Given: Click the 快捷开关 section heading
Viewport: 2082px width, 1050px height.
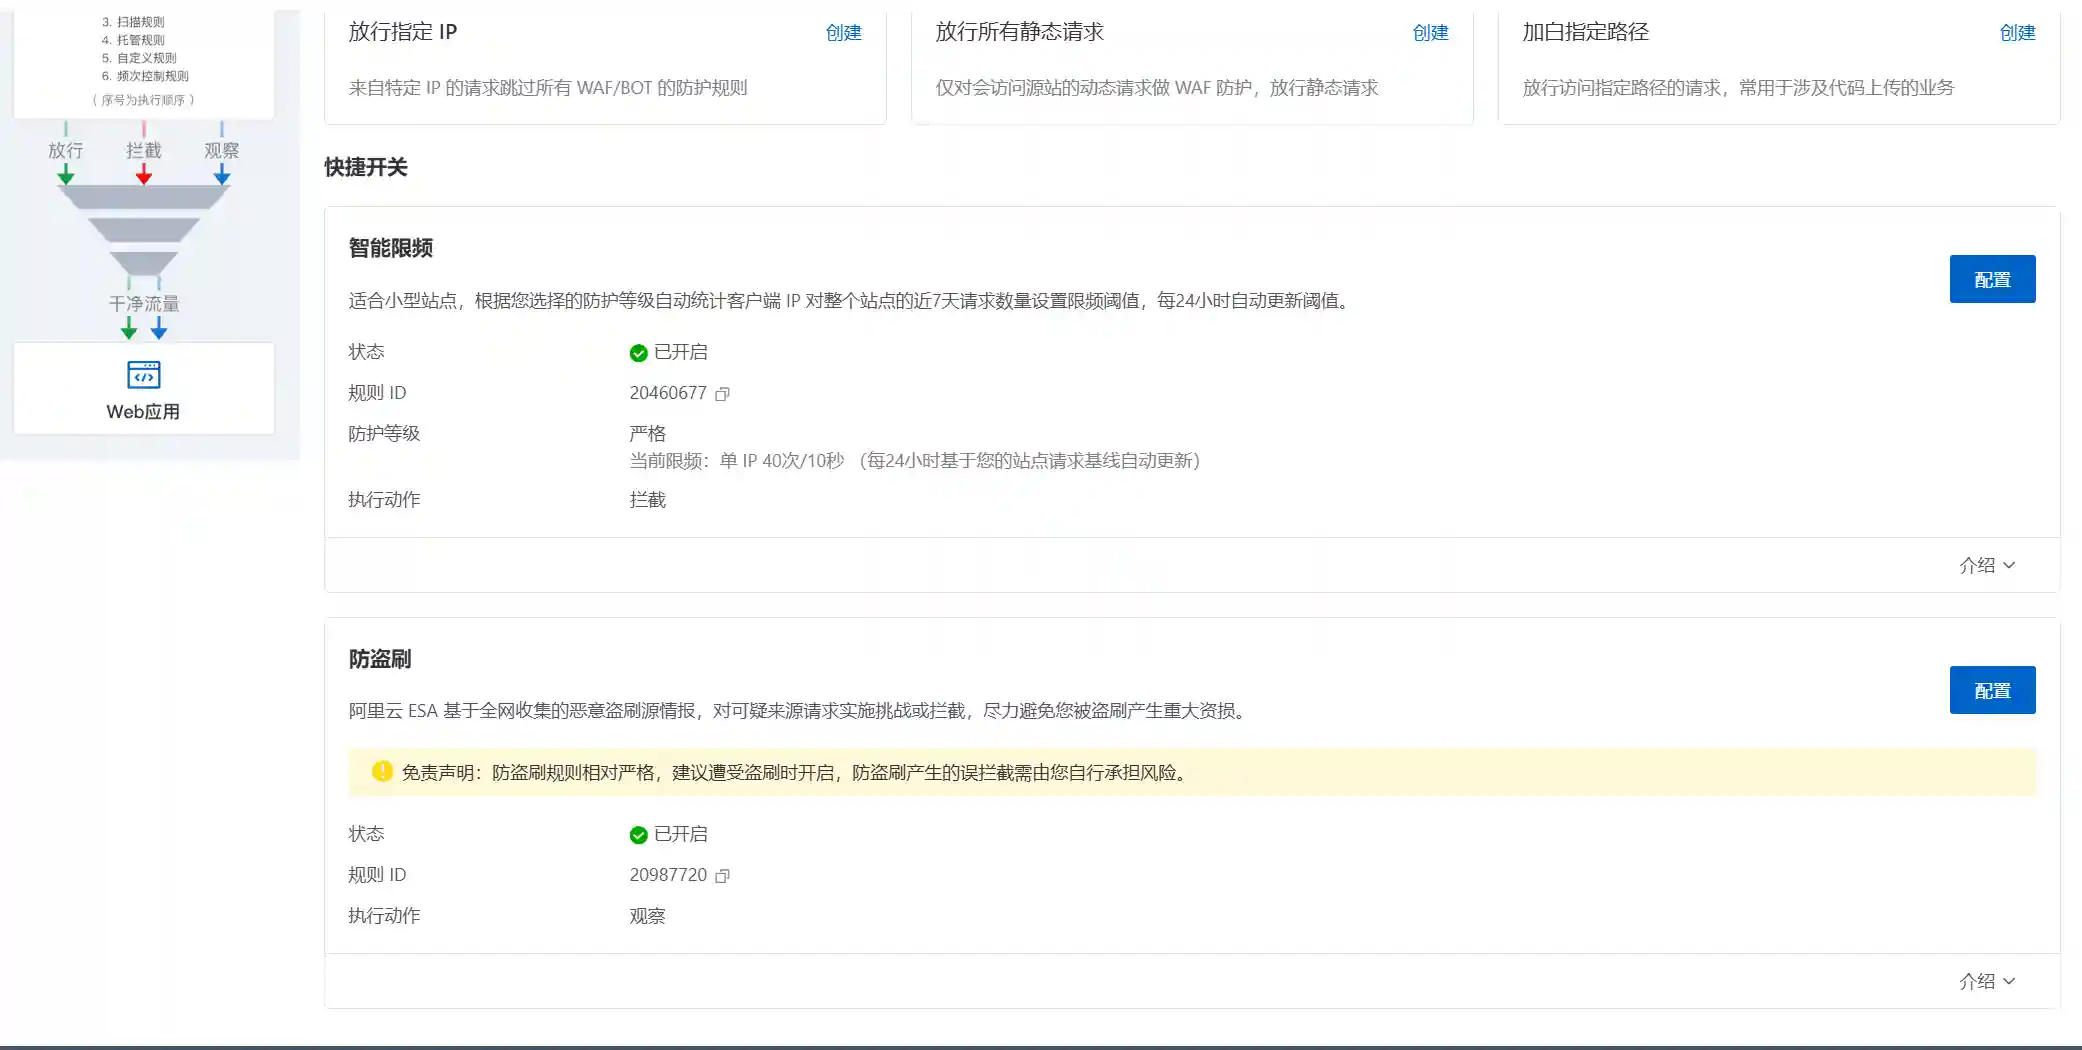Looking at the screenshot, I should coord(366,167).
